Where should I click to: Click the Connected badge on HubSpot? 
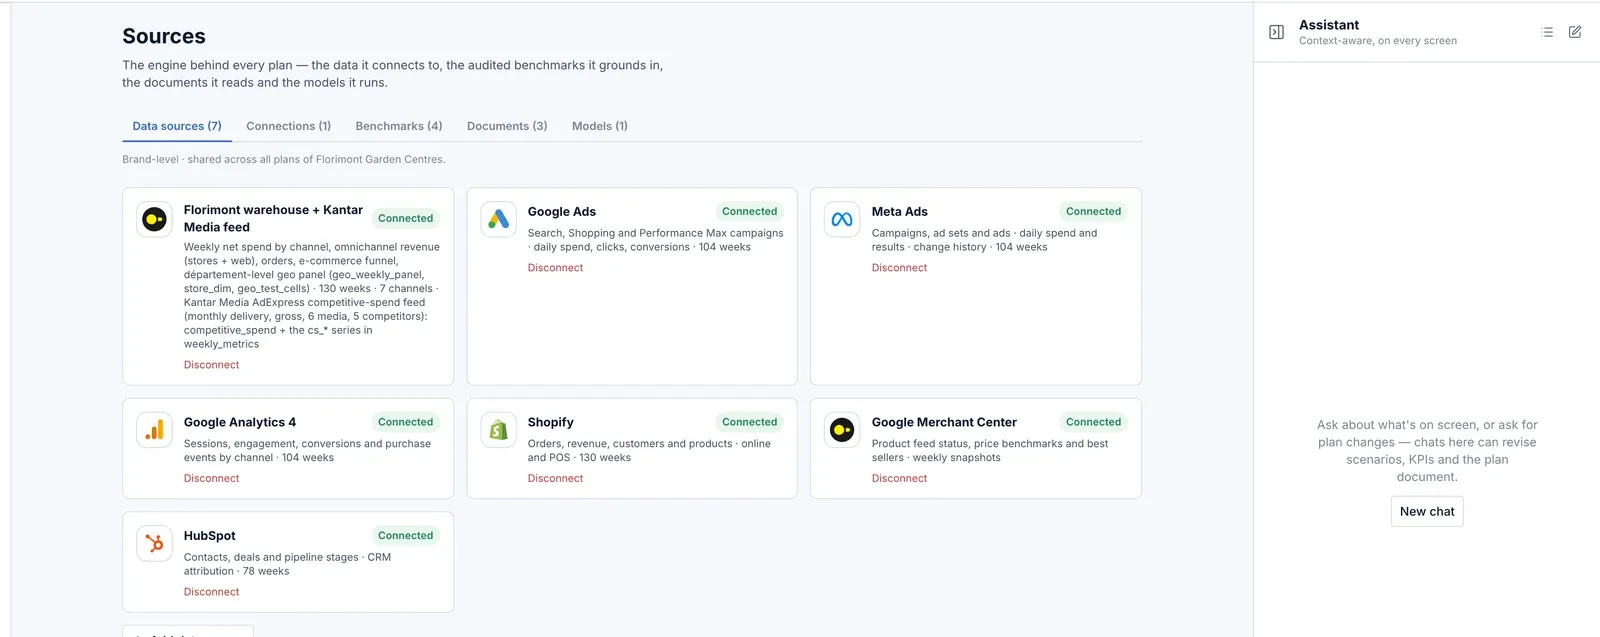click(x=405, y=536)
